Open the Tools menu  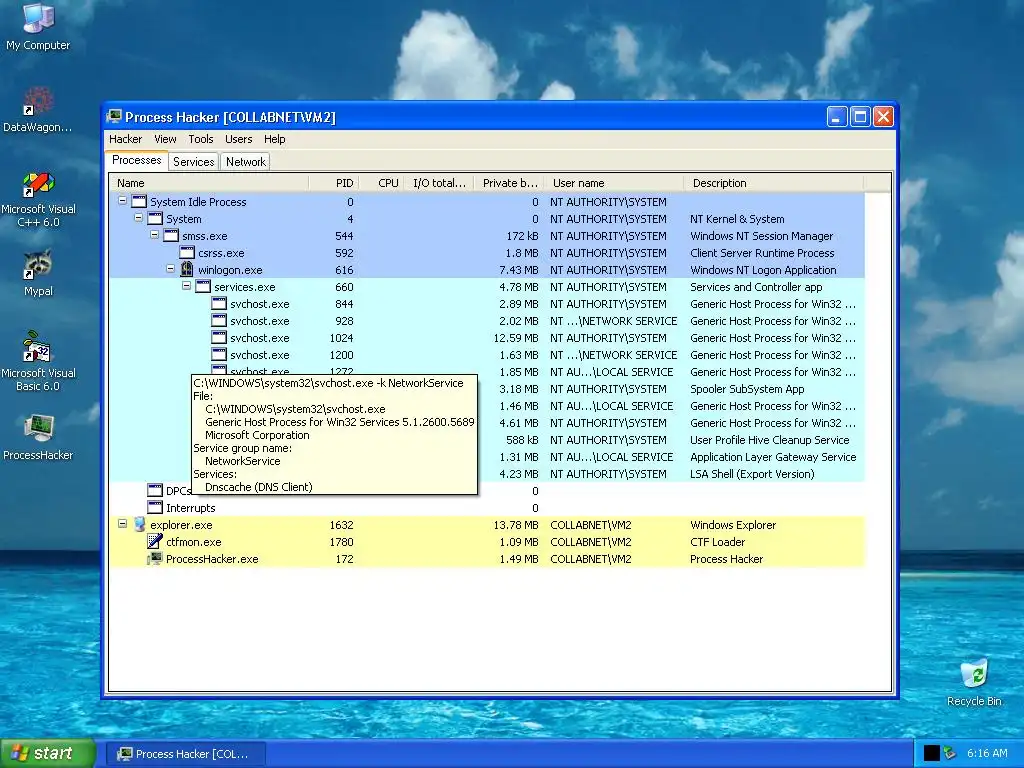tap(201, 139)
